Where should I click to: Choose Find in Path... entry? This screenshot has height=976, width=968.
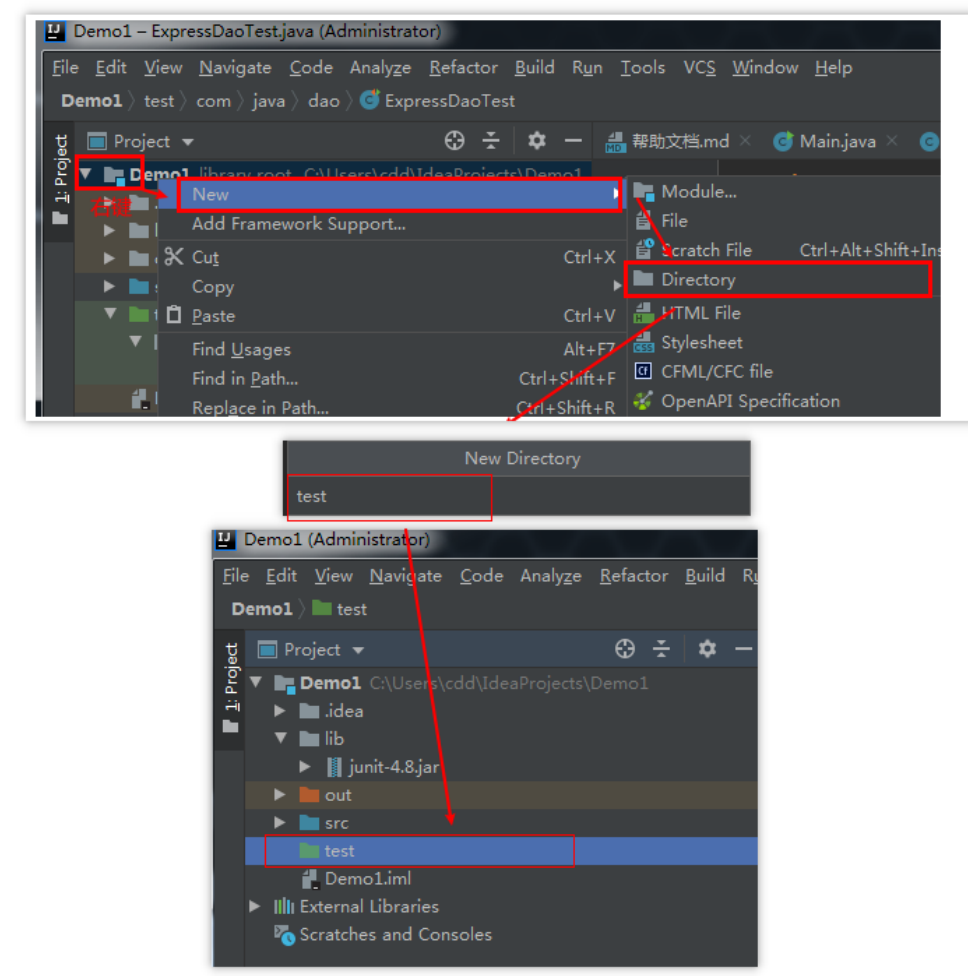tap(392, 378)
